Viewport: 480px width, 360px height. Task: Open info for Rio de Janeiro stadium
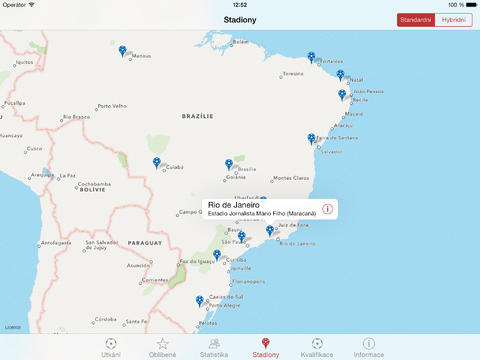[327, 209]
